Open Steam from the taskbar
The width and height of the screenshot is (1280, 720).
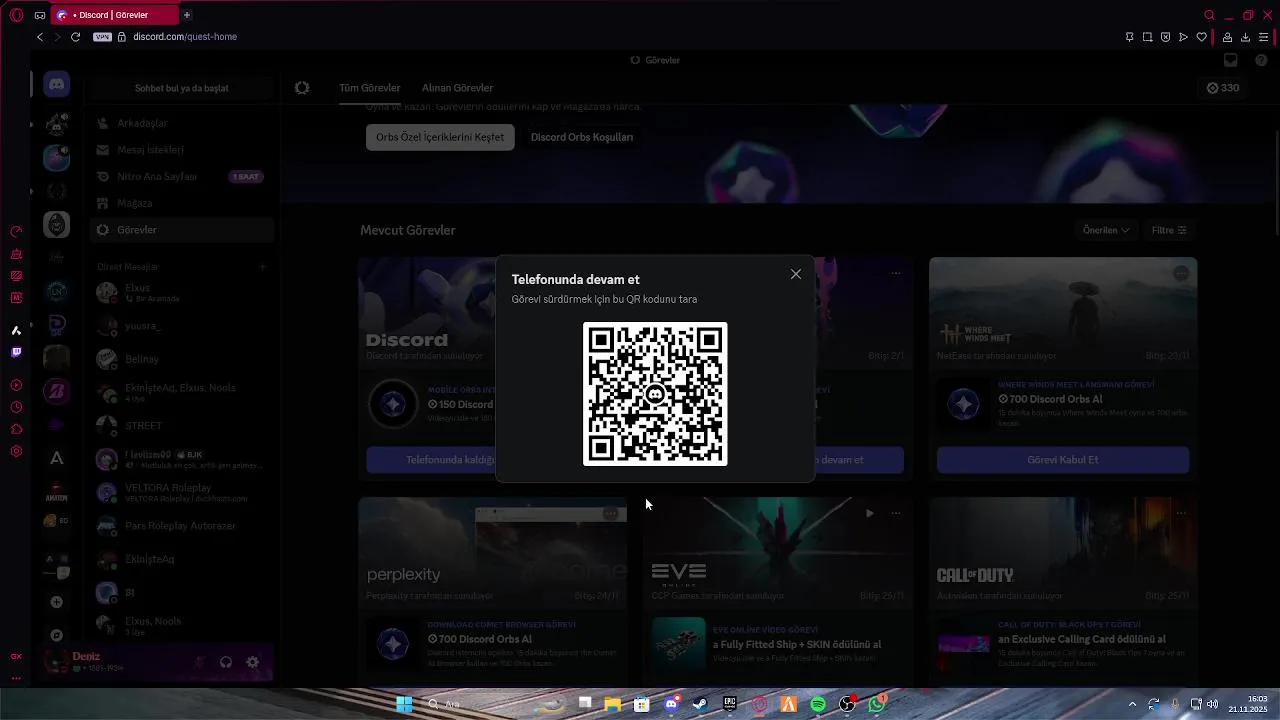(x=700, y=704)
